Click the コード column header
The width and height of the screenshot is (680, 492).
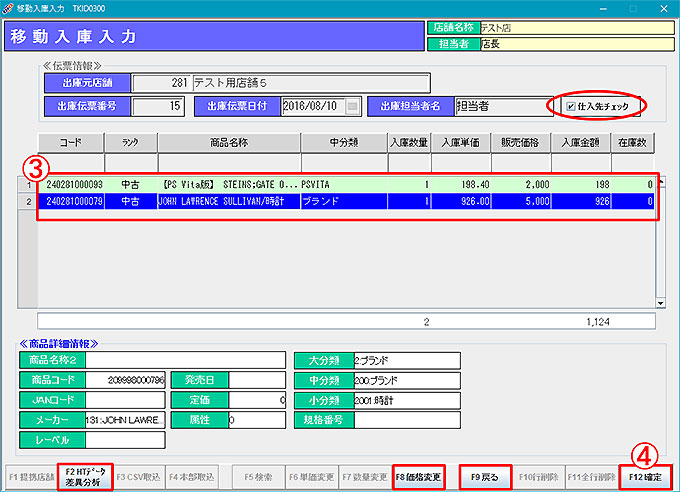click(70, 142)
